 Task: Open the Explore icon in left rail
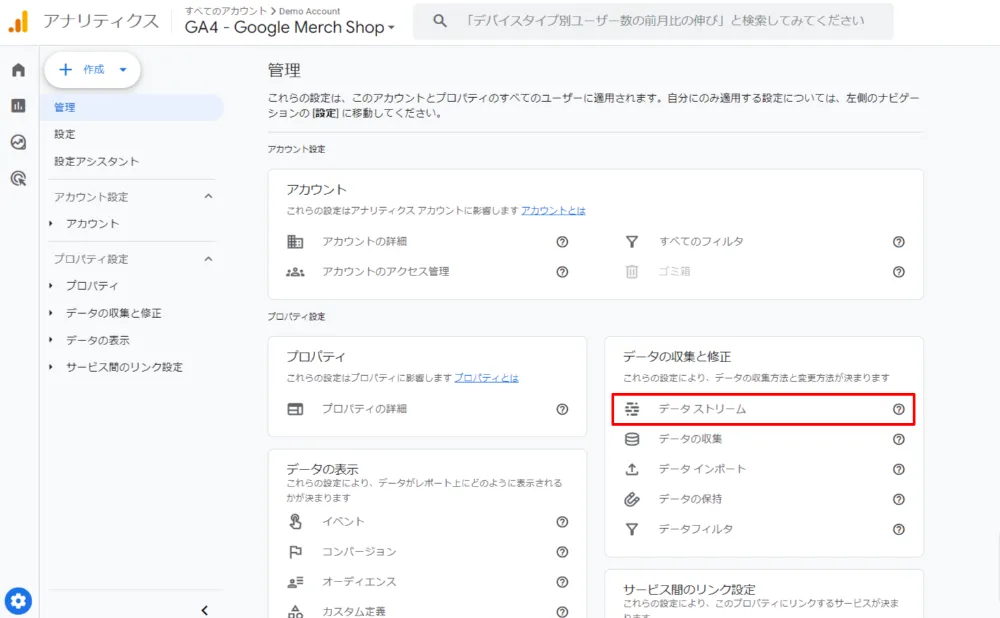tap(18, 142)
